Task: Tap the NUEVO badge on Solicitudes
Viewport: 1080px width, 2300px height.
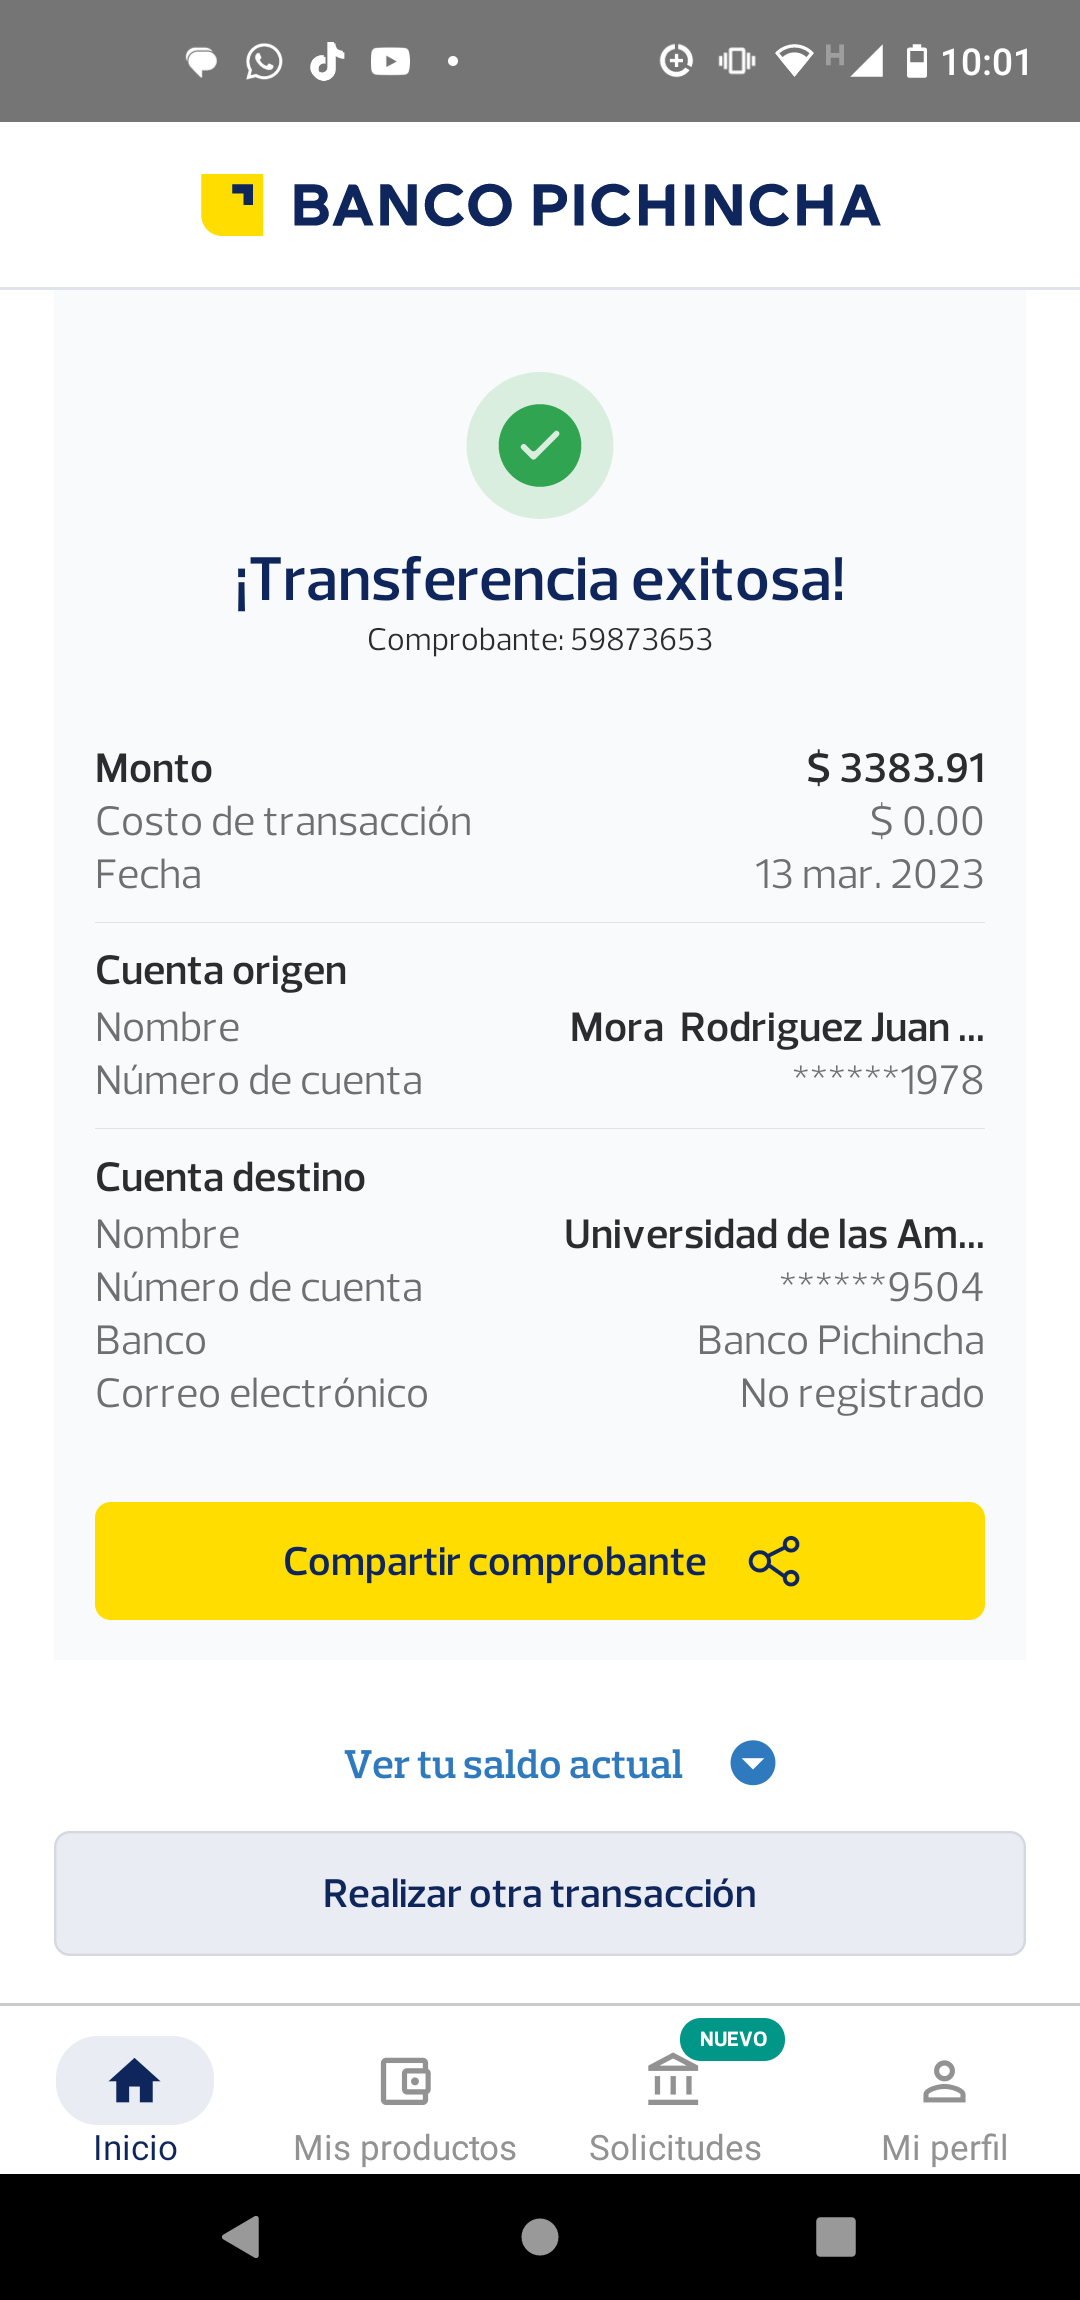Action: coord(733,2039)
